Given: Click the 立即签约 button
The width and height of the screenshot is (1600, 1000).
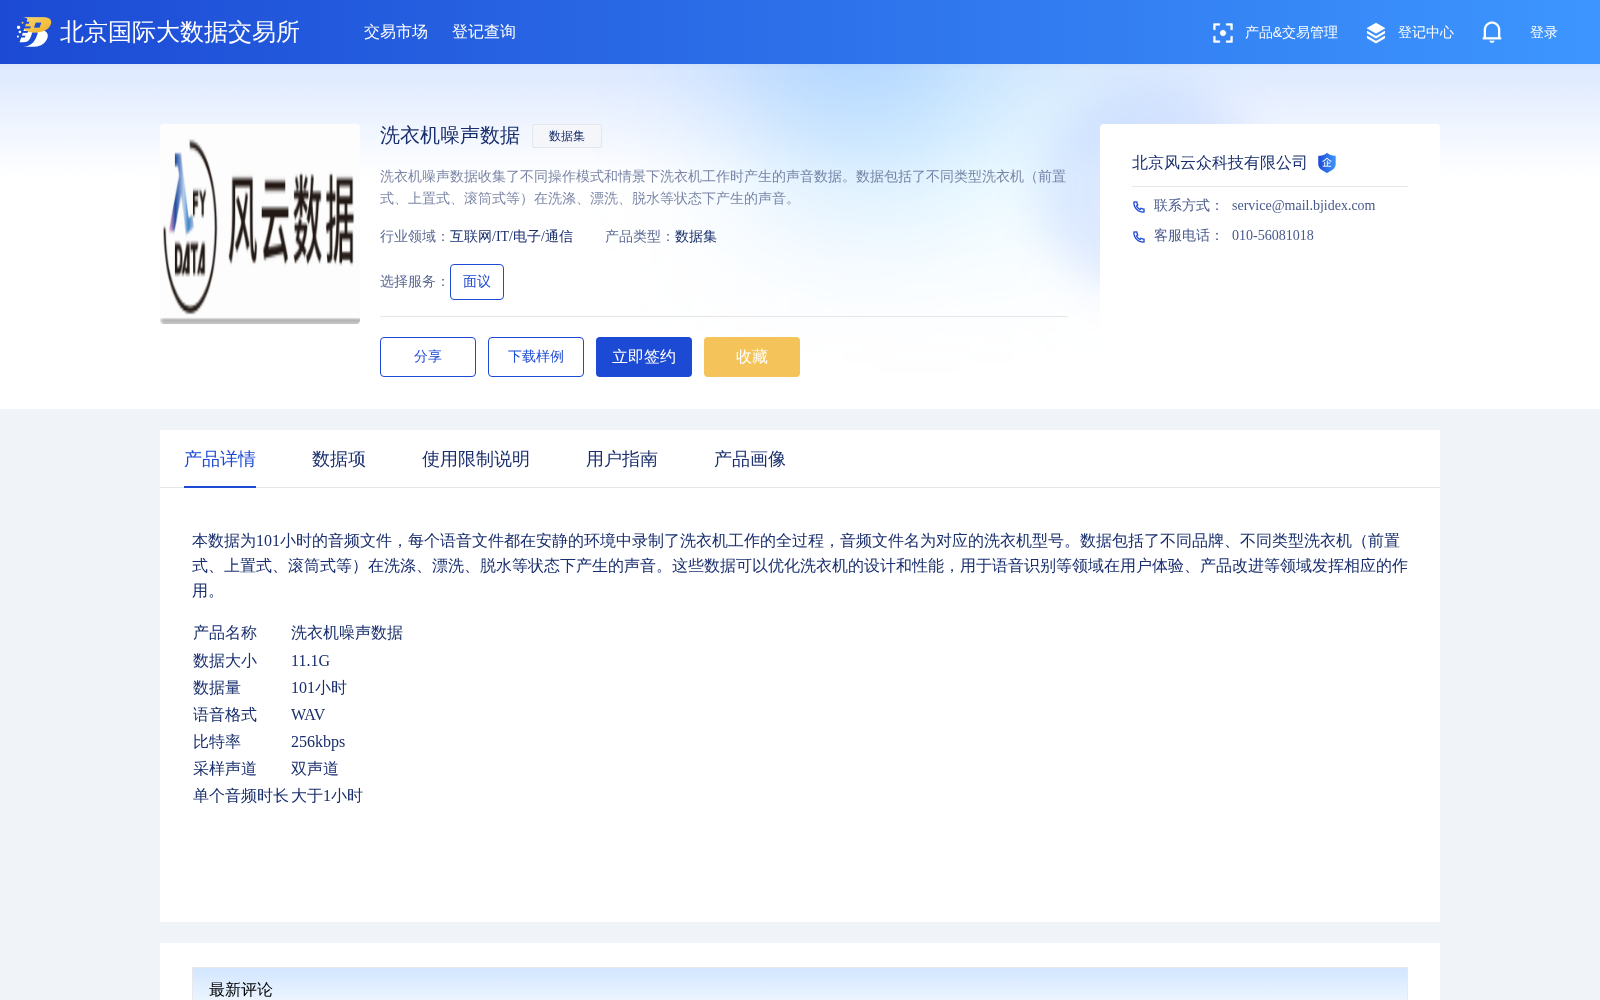Looking at the screenshot, I should pyautogui.click(x=644, y=357).
